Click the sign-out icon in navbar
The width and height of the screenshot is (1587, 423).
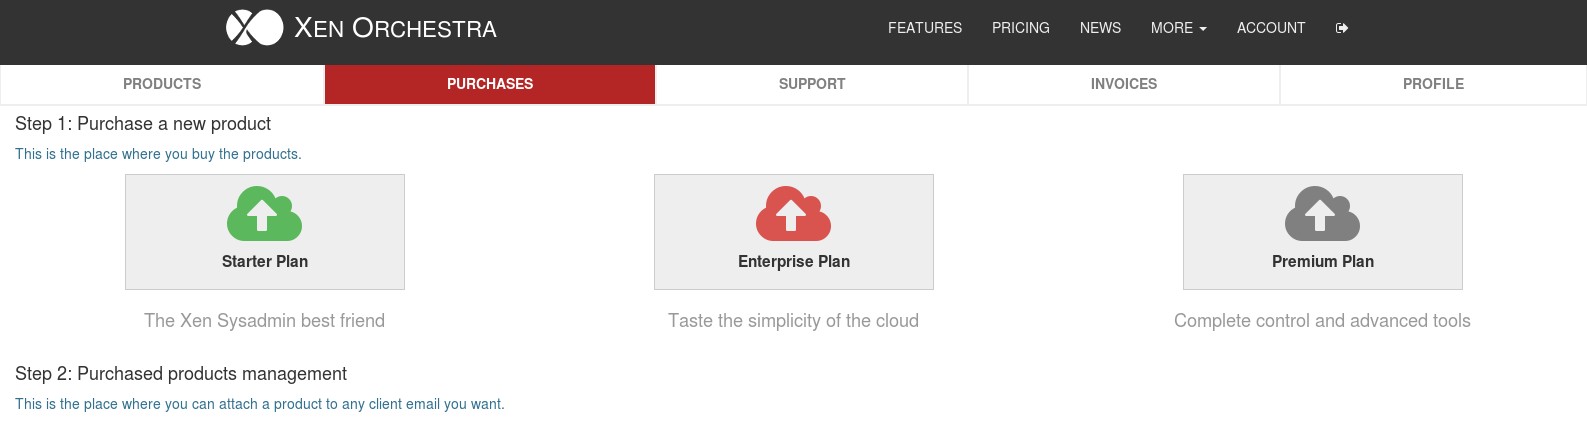click(x=1342, y=28)
